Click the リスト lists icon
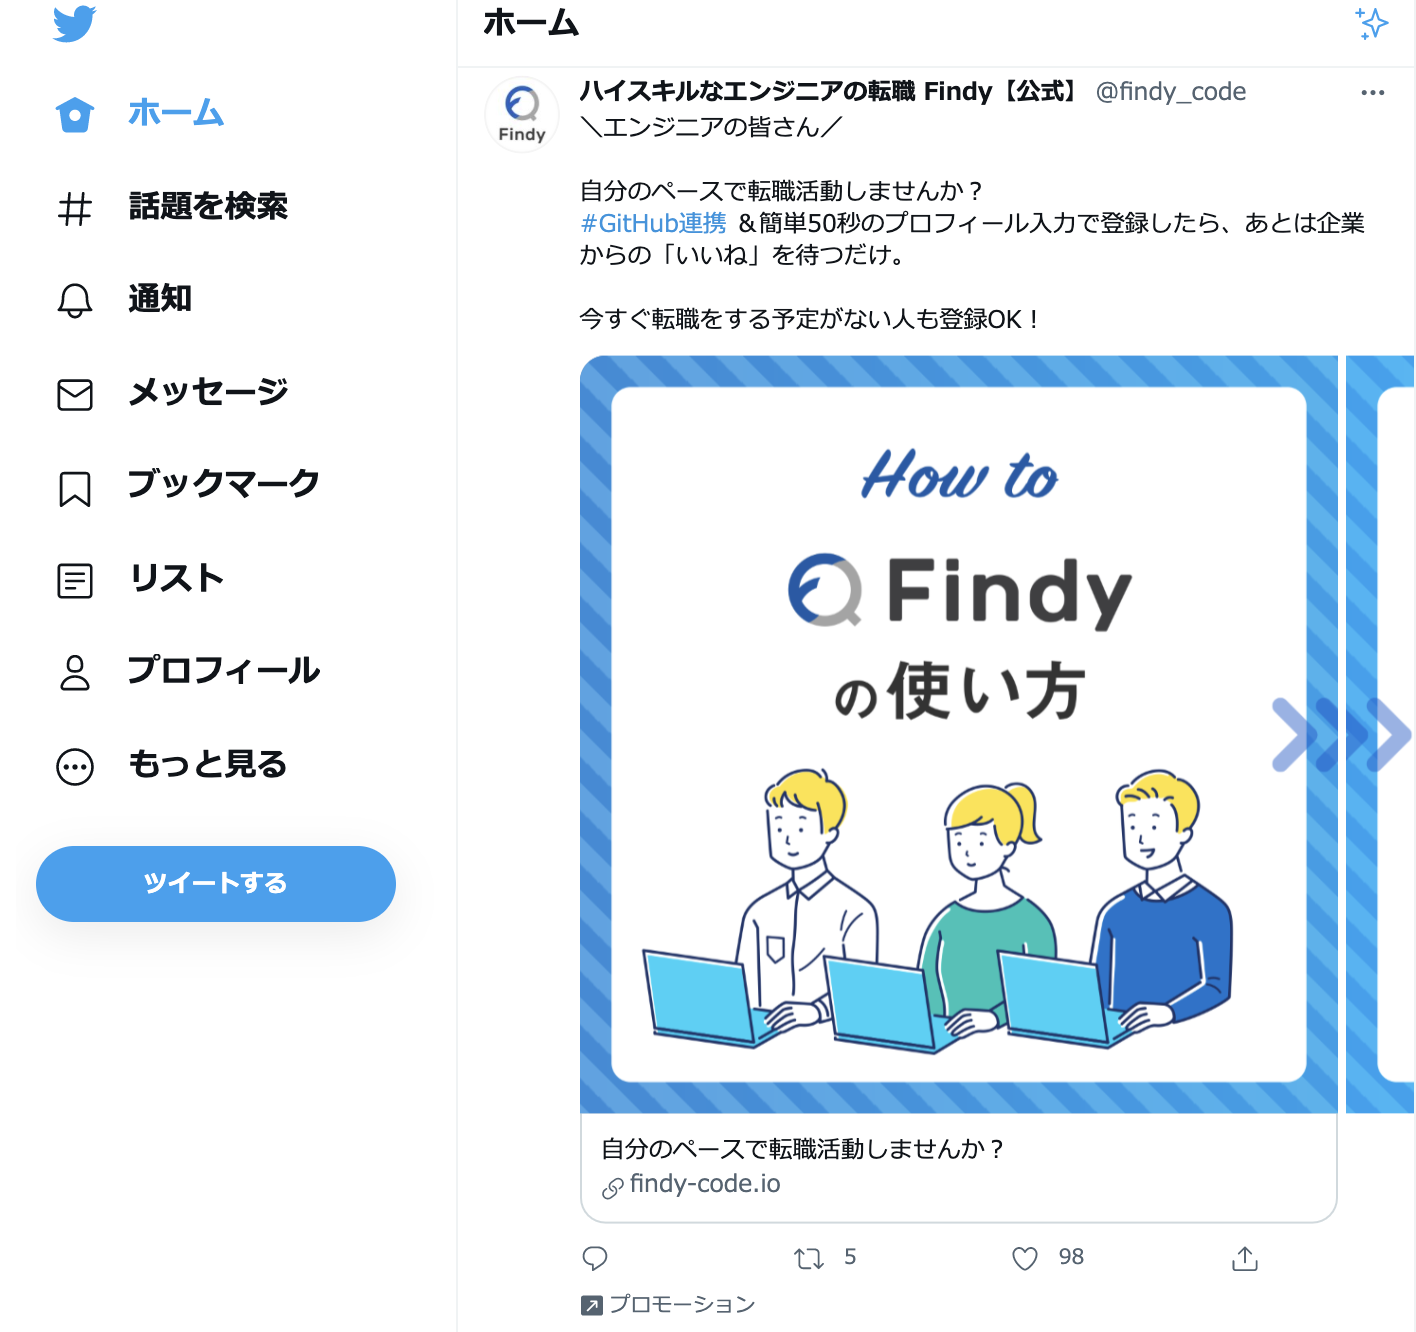 click(x=75, y=580)
